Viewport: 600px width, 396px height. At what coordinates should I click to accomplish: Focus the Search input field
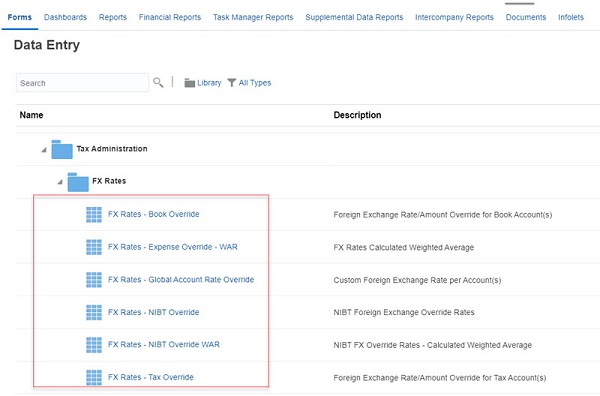(82, 83)
